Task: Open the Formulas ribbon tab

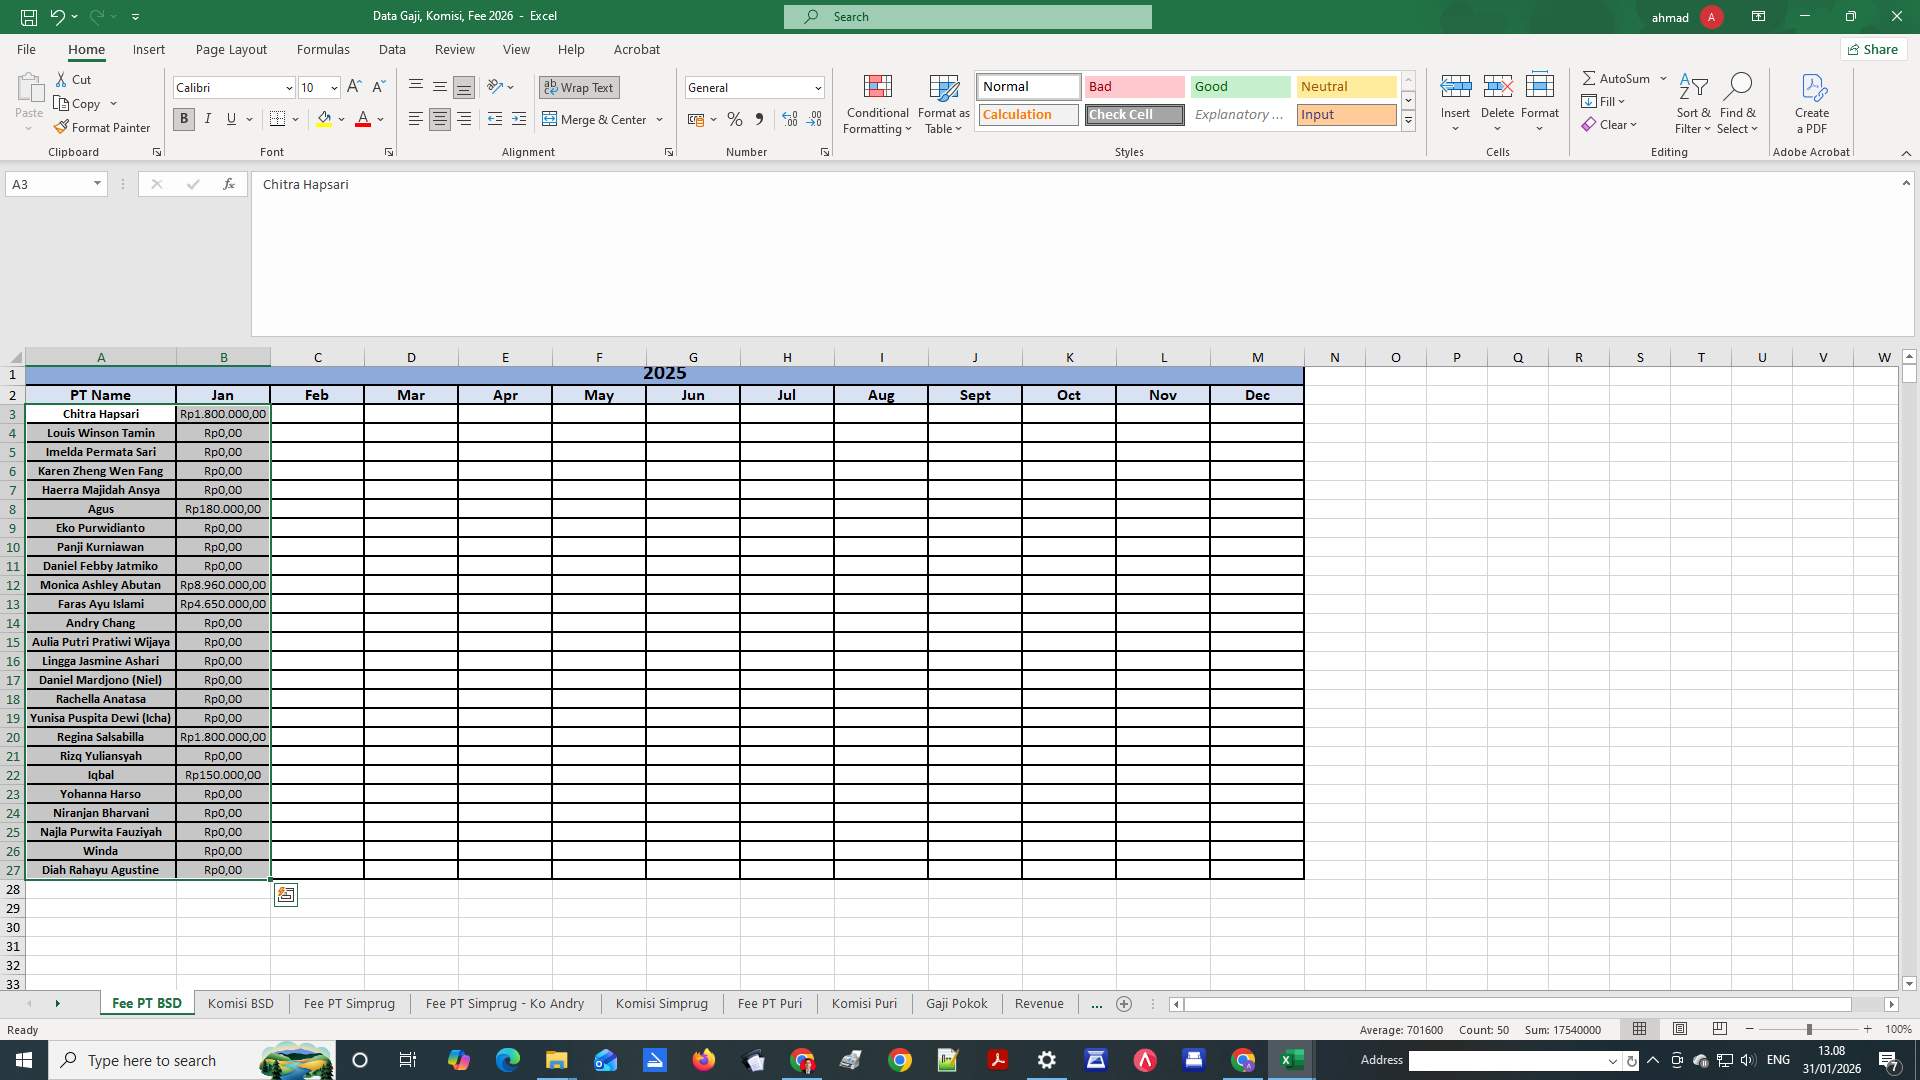Action: pyautogui.click(x=323, y=49)
